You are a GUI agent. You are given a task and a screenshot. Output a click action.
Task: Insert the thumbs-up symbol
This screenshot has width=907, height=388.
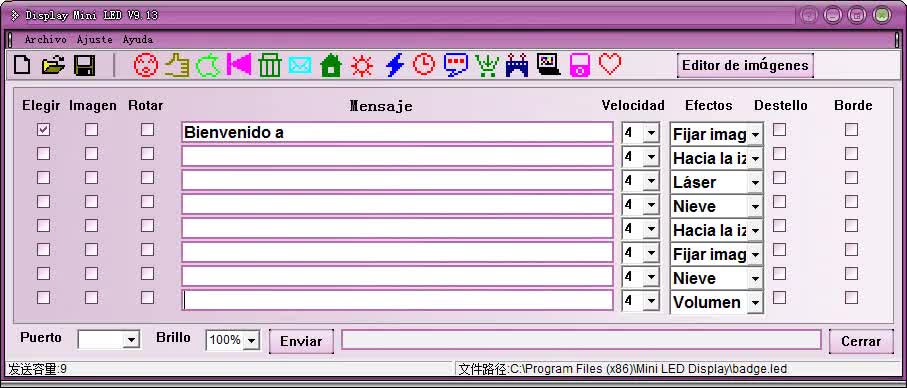tap(177, 65)
